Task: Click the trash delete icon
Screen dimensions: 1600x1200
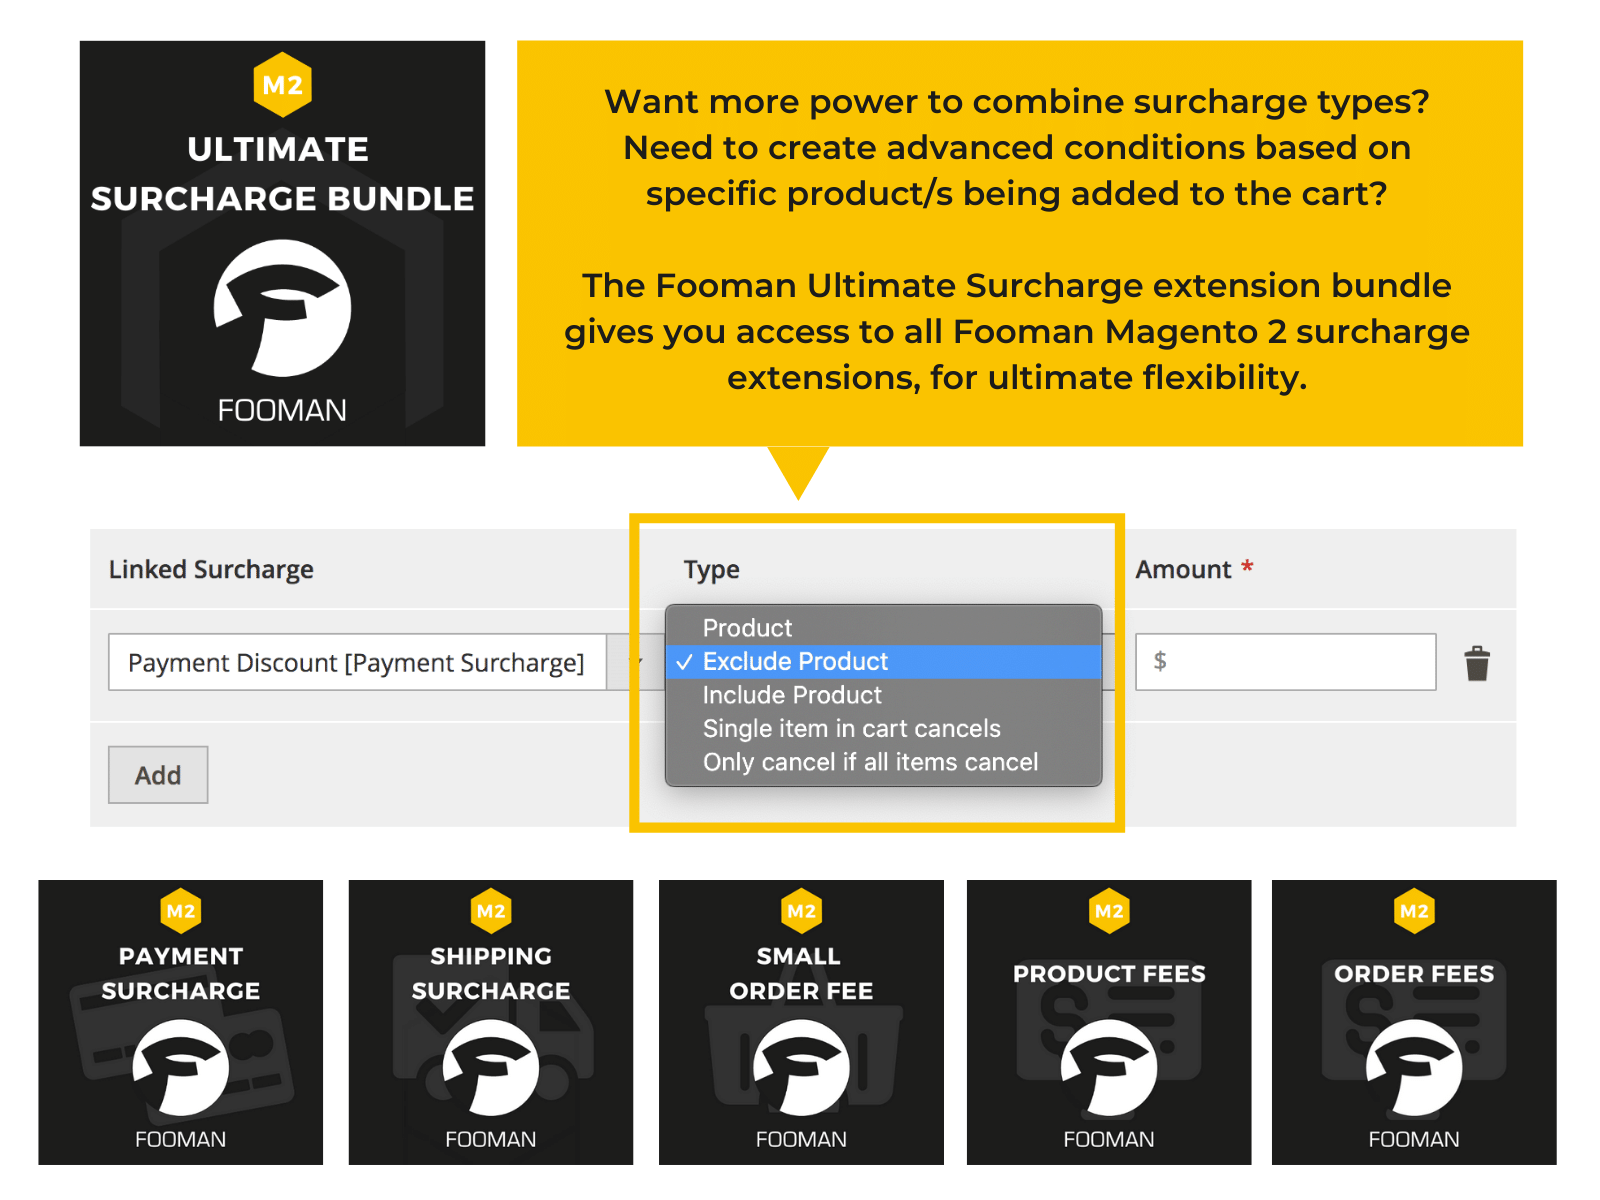Action: (x=1476, y=663)
